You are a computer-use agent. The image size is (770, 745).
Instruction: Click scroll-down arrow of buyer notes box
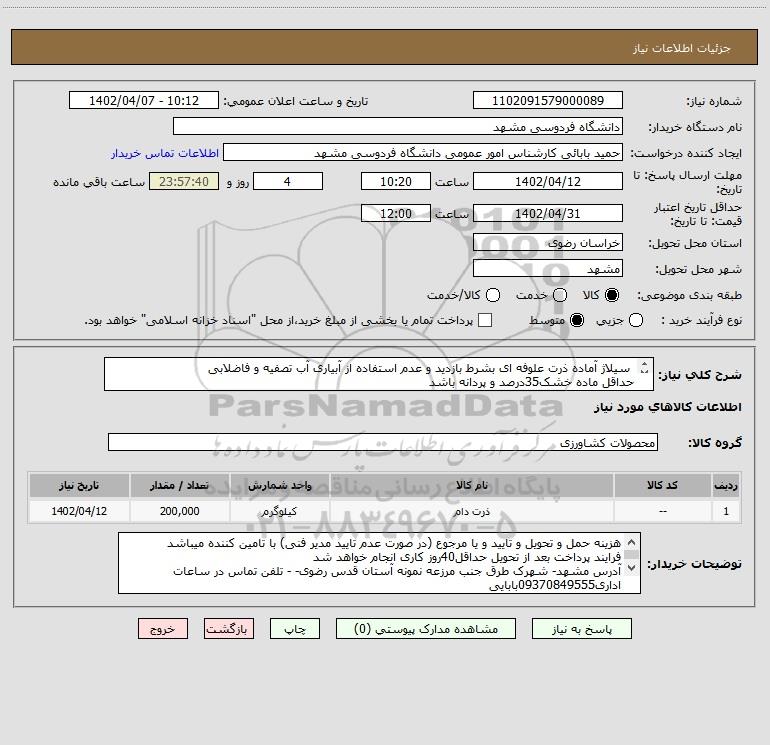click(x=632, y=568)
